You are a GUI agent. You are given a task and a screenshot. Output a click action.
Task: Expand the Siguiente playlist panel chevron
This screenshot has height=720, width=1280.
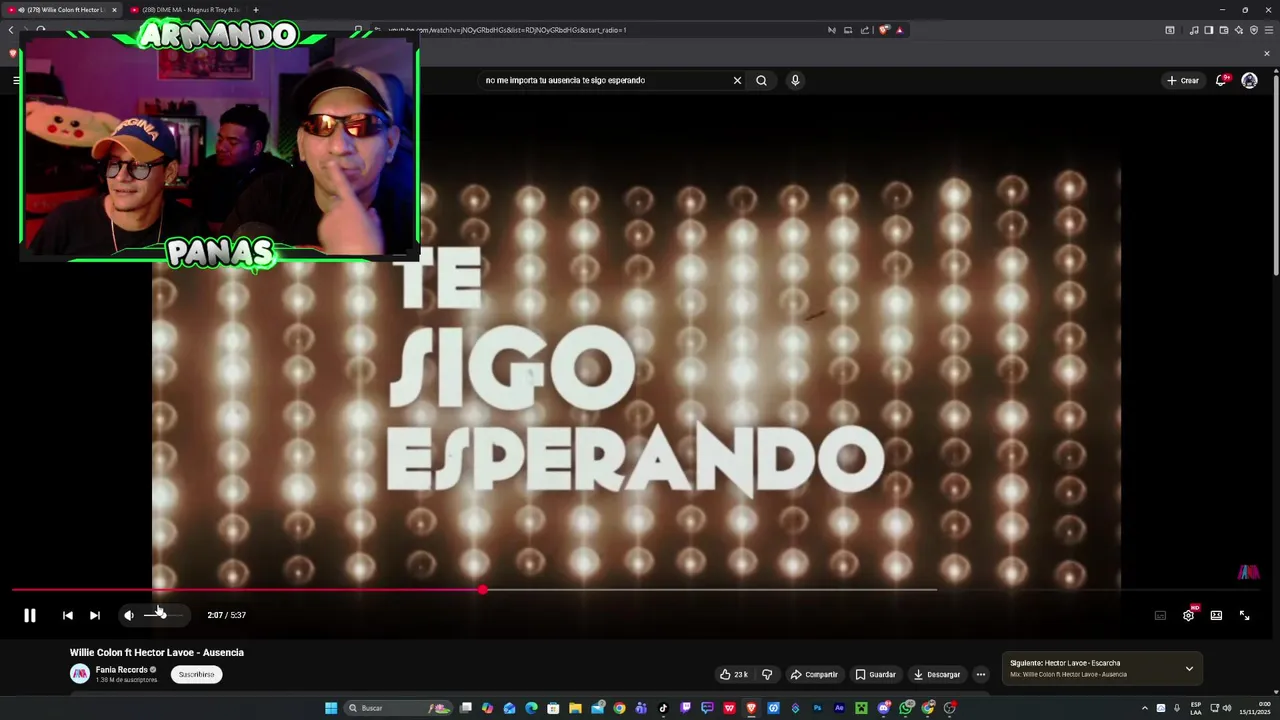click(1189, 668)
